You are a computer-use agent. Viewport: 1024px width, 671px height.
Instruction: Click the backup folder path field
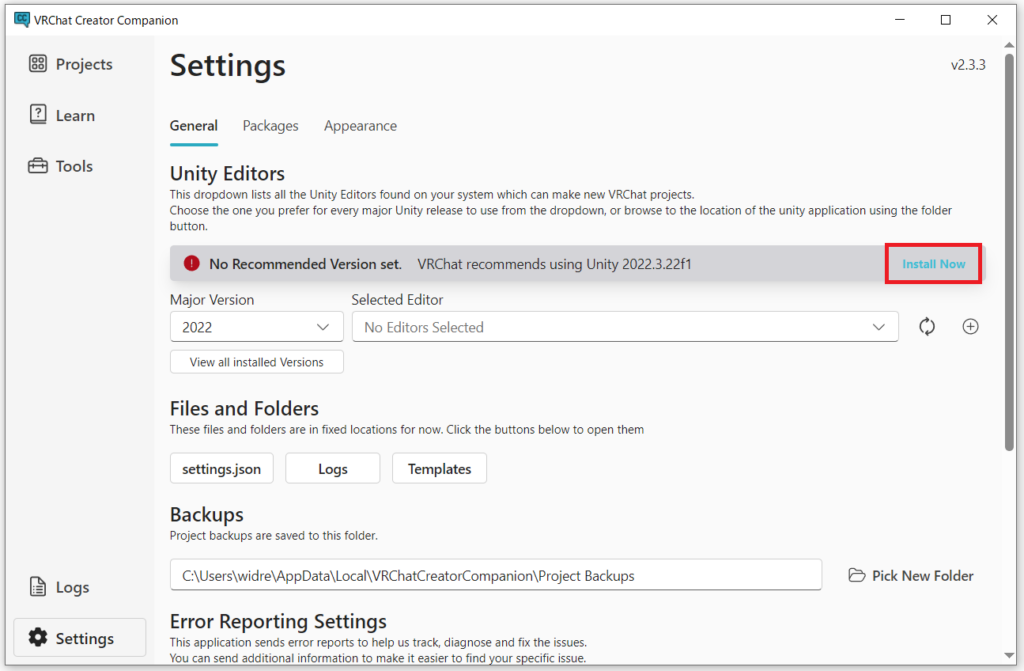point(496,575)
